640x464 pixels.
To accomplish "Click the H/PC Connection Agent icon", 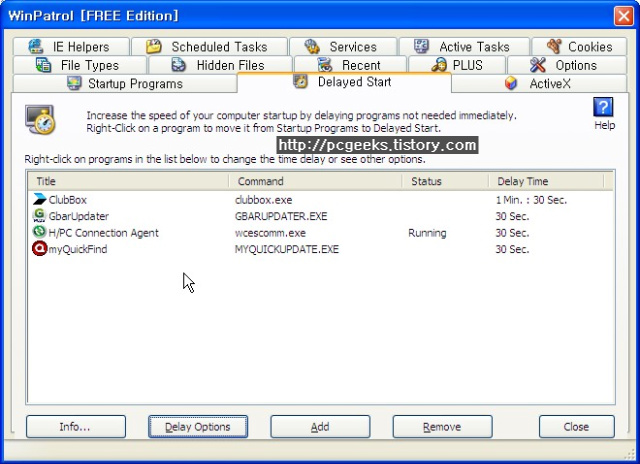I will click(x=39, y=232).
